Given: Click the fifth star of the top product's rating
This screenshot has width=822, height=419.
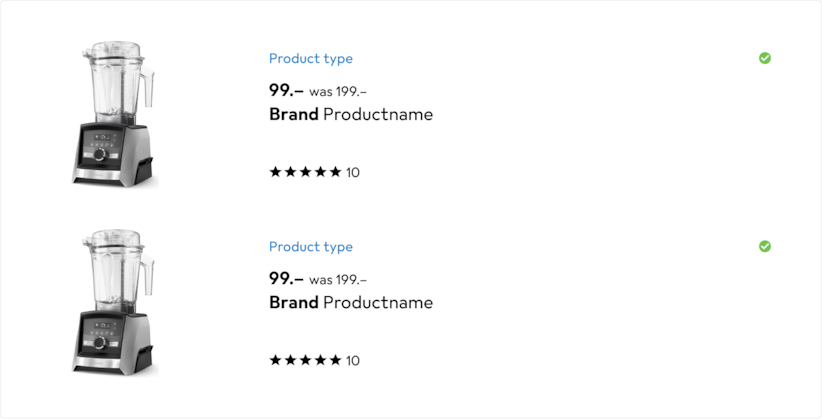Looking at the screenshot, I should point(335,172).
